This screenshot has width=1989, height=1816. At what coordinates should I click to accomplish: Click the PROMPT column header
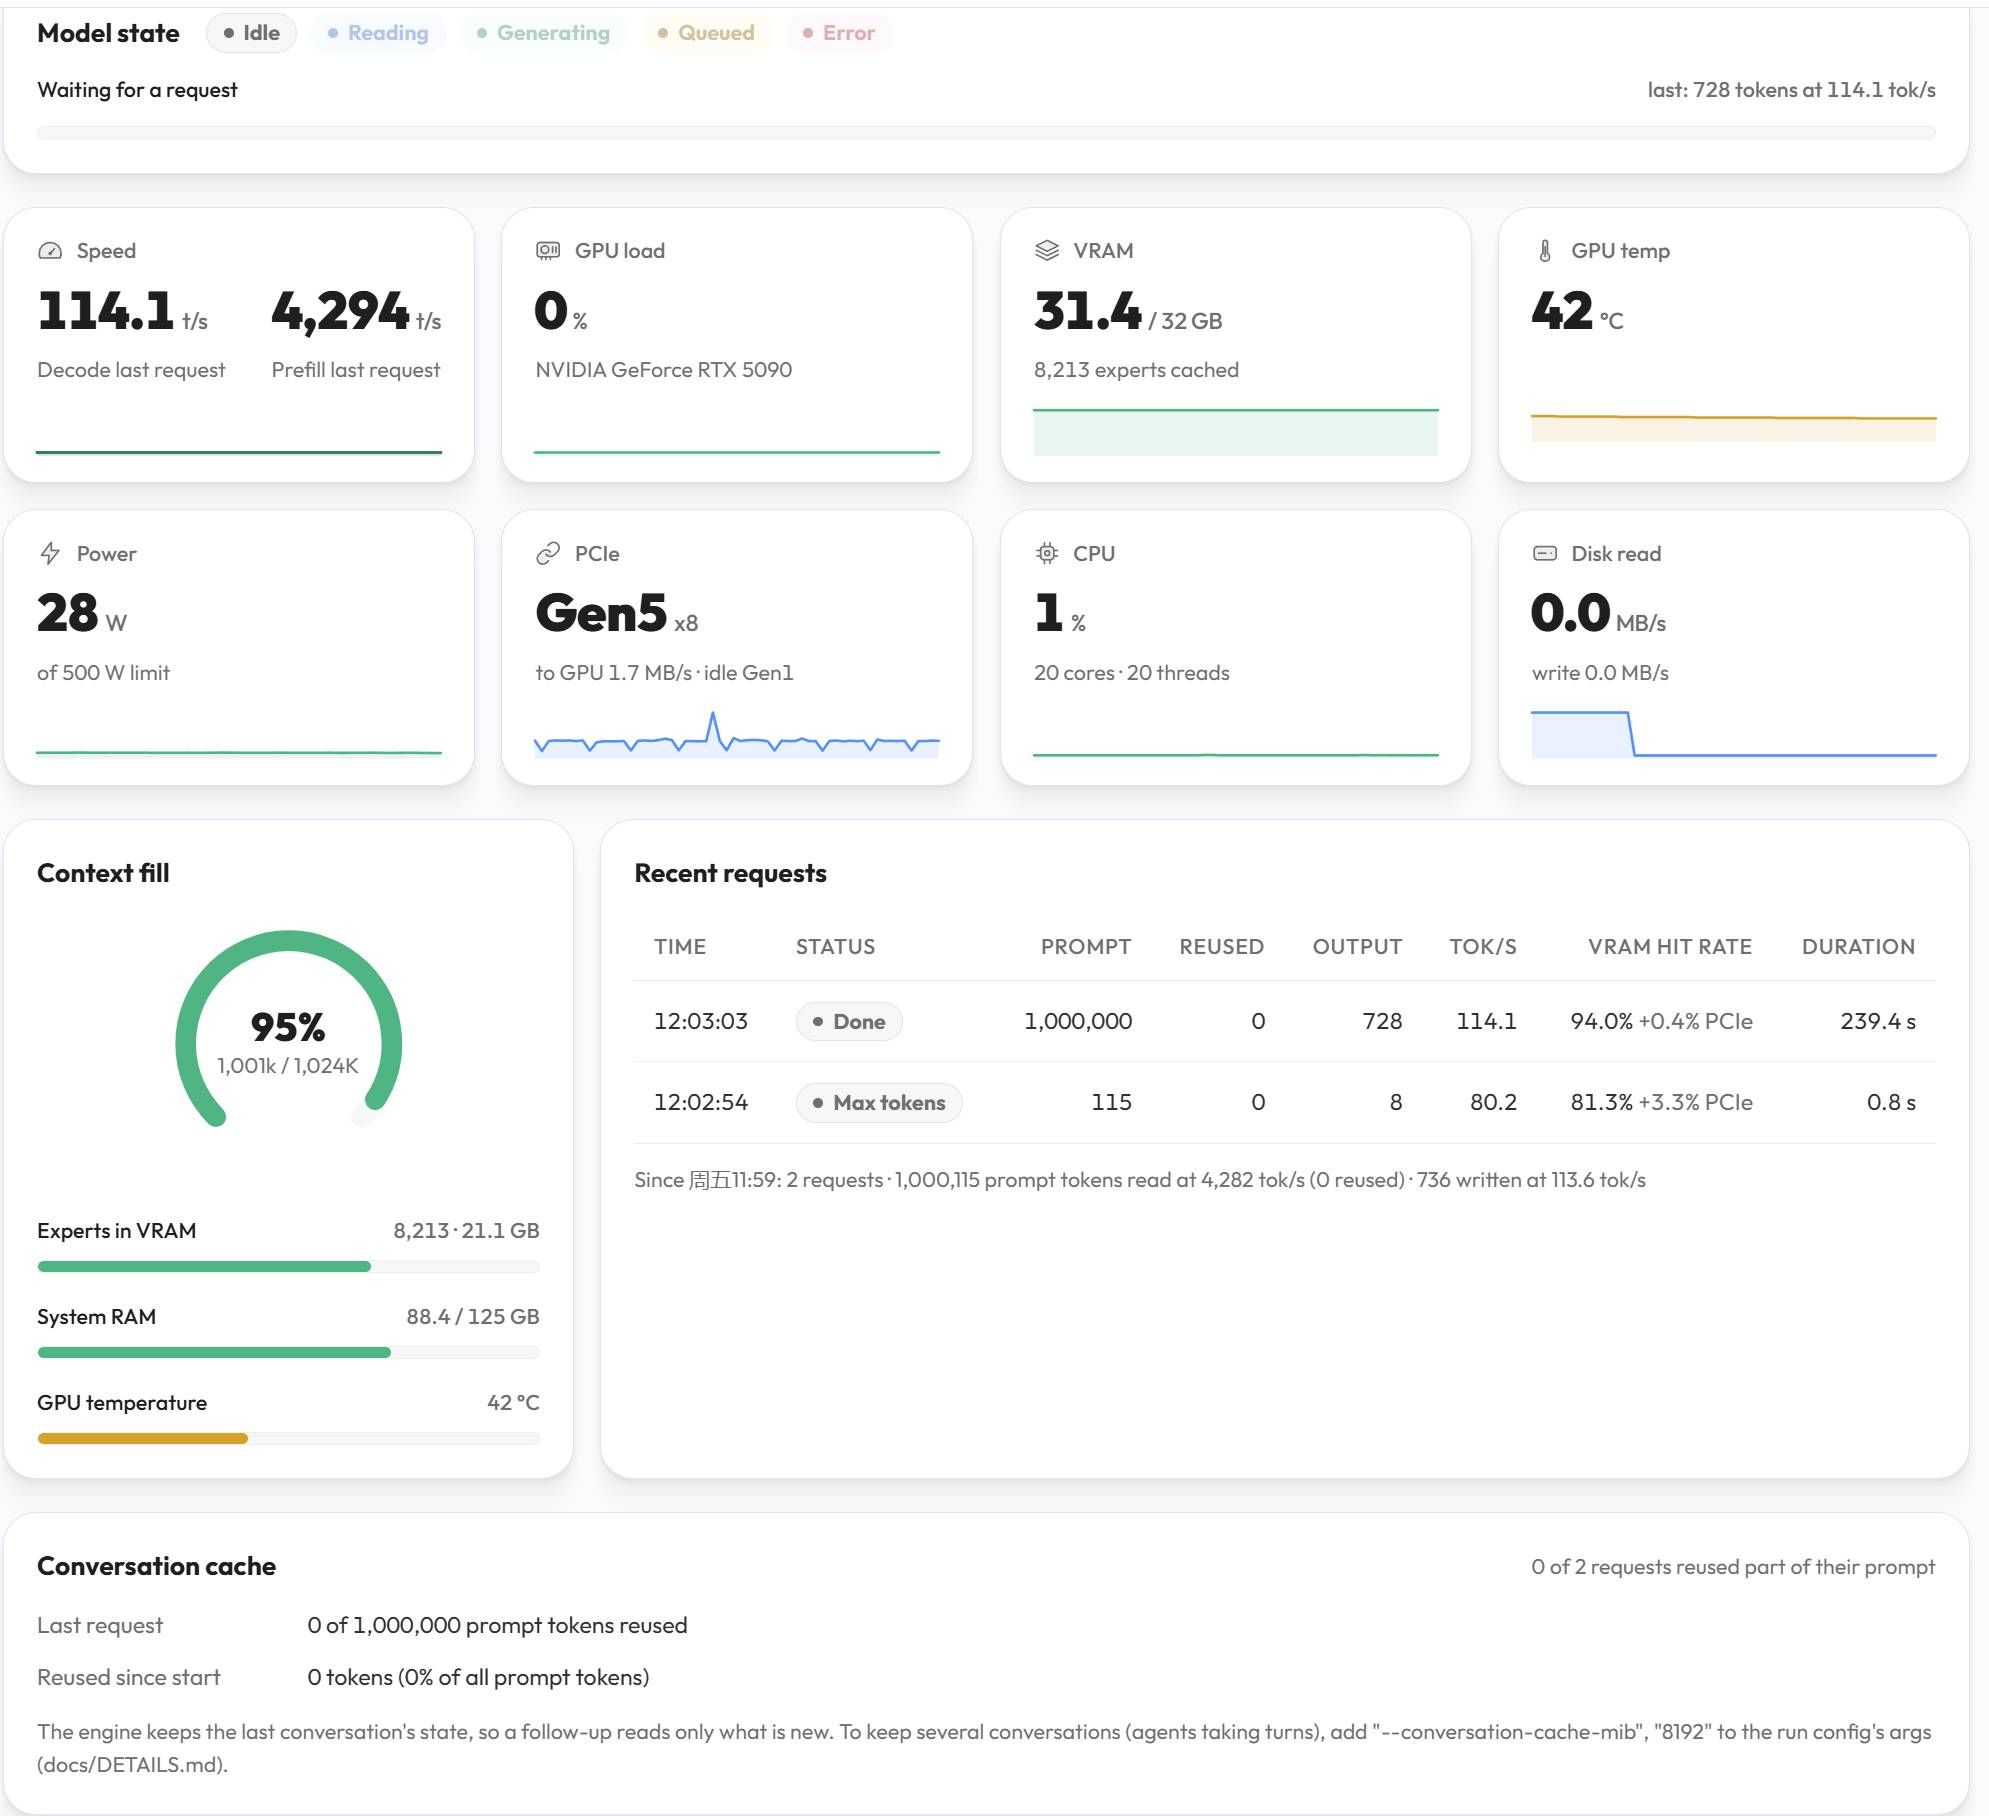coord(1086,947)
